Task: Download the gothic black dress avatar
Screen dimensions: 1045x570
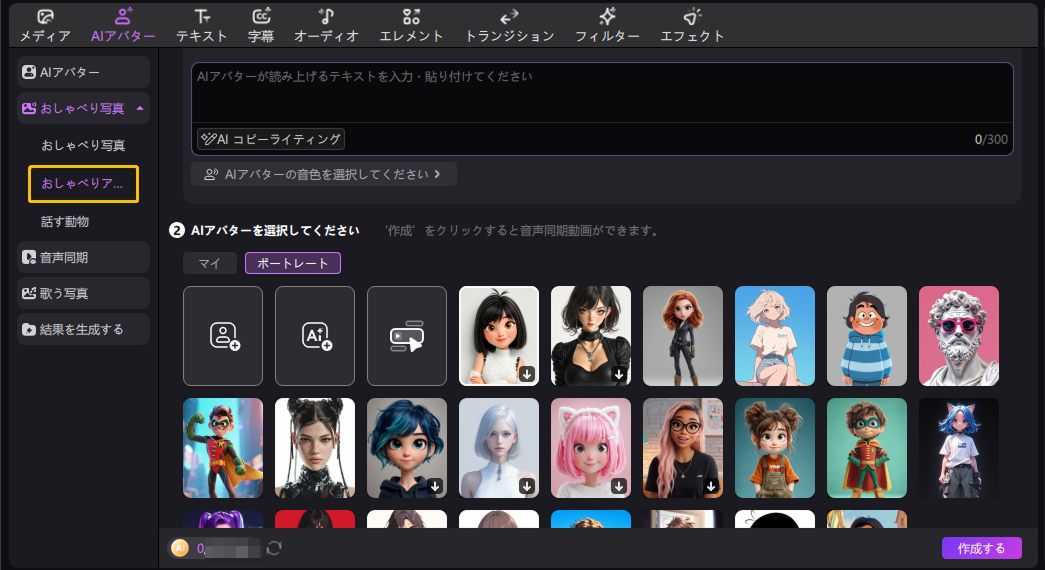Action: 619,374
